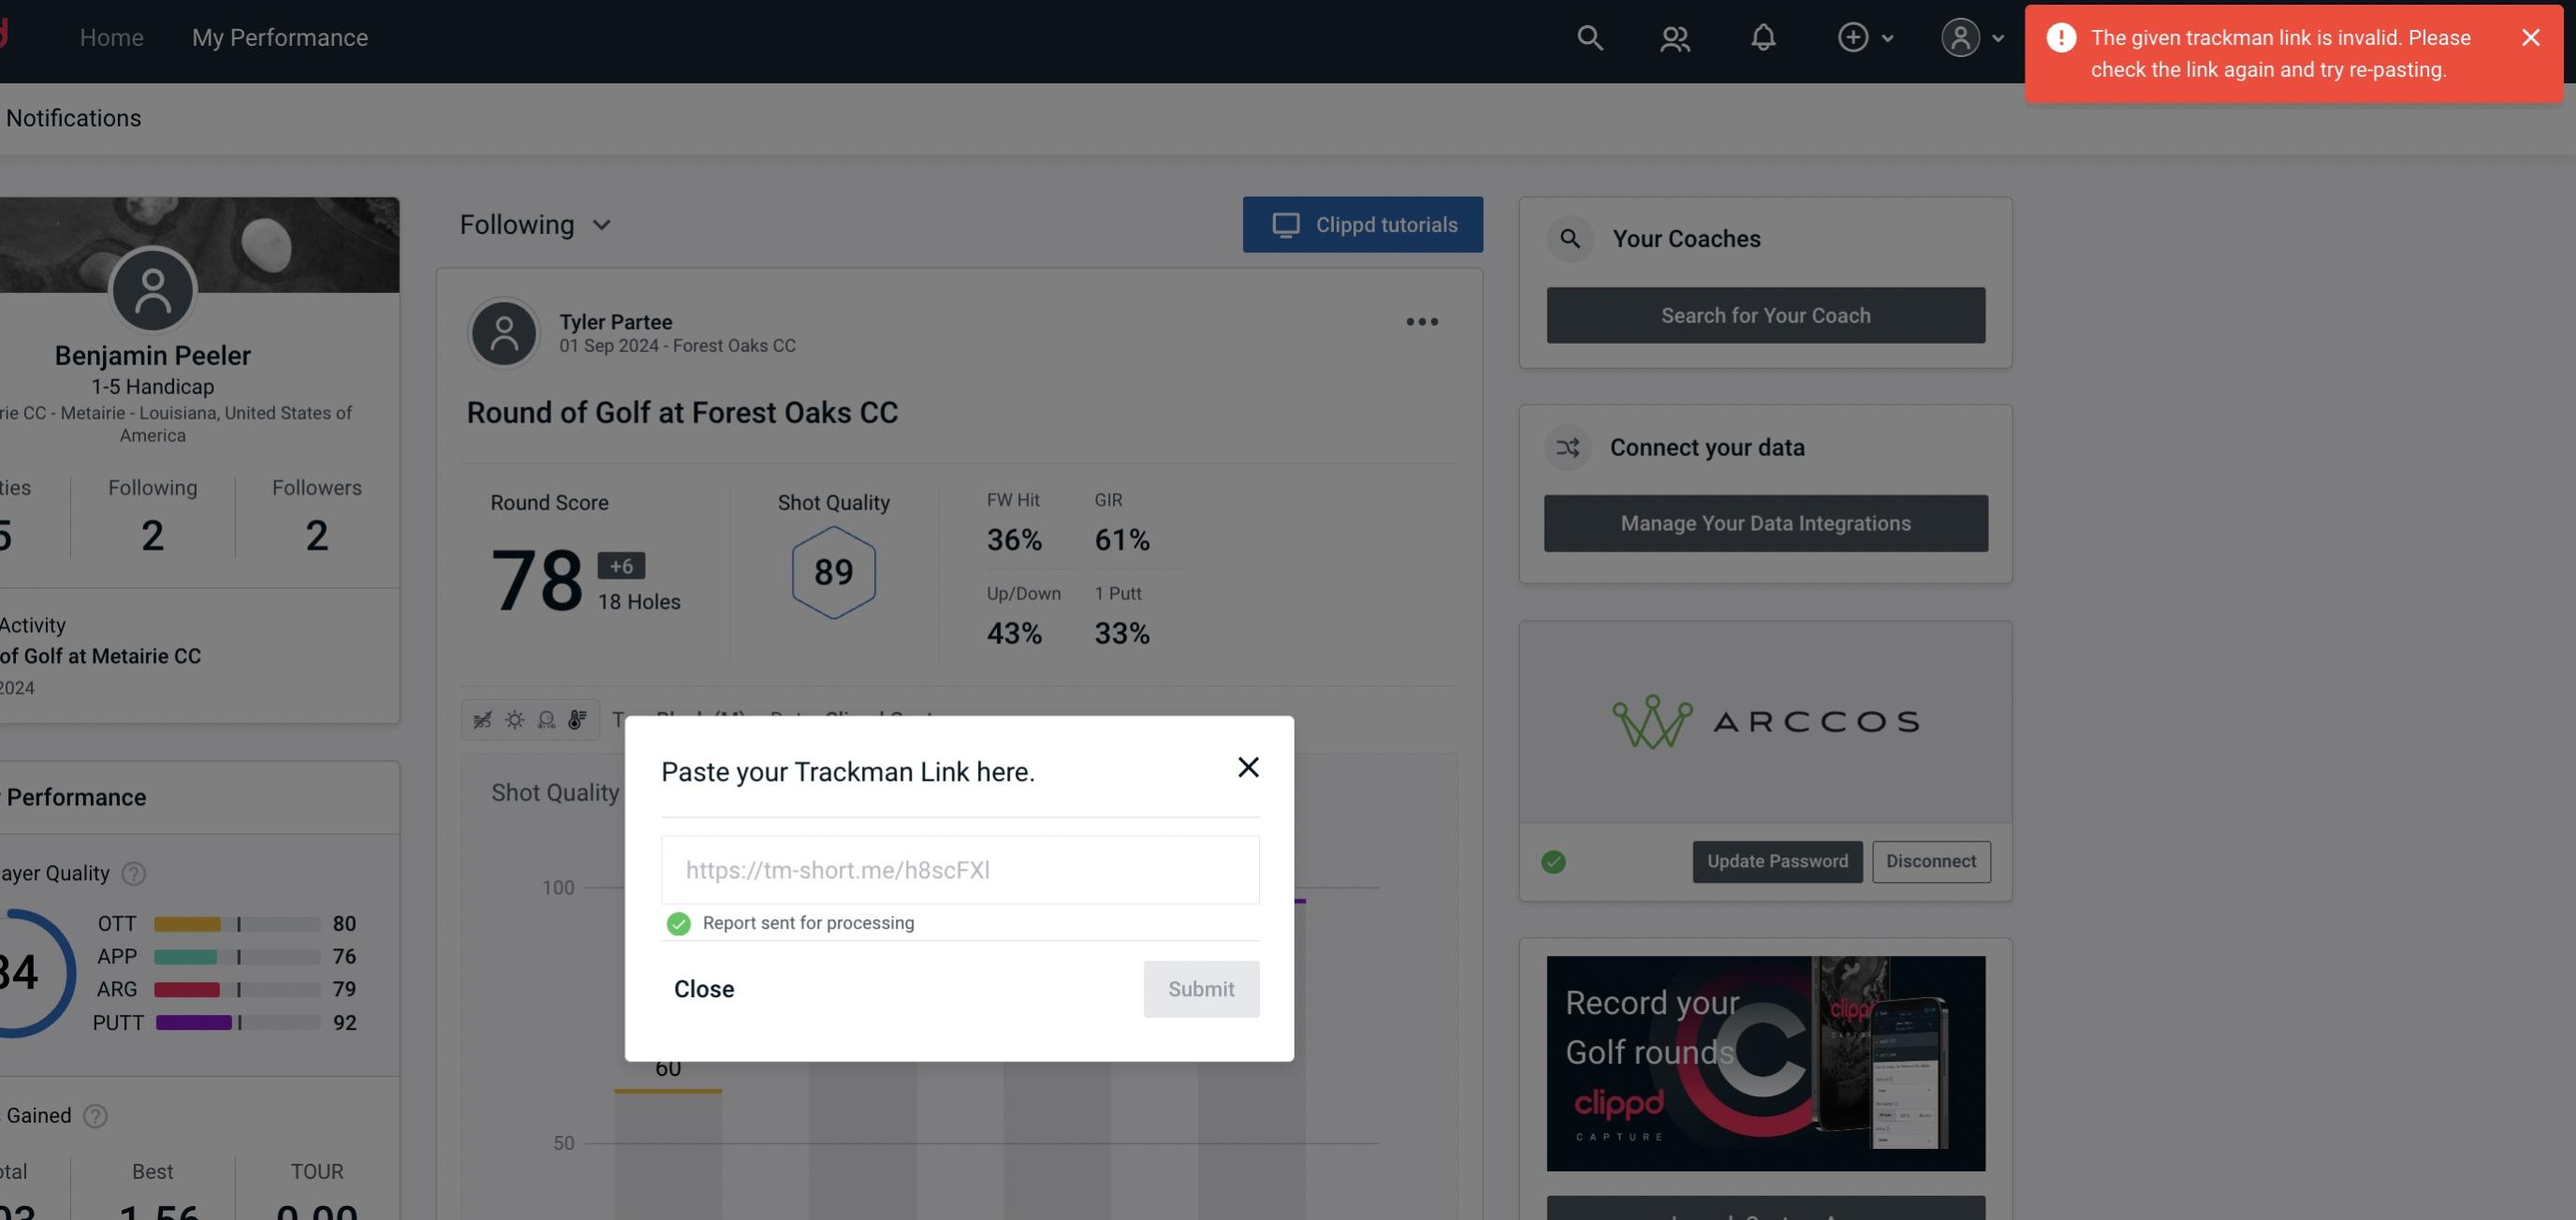
Task: Click the three-dot more options icon
Action: point(1421,322)
